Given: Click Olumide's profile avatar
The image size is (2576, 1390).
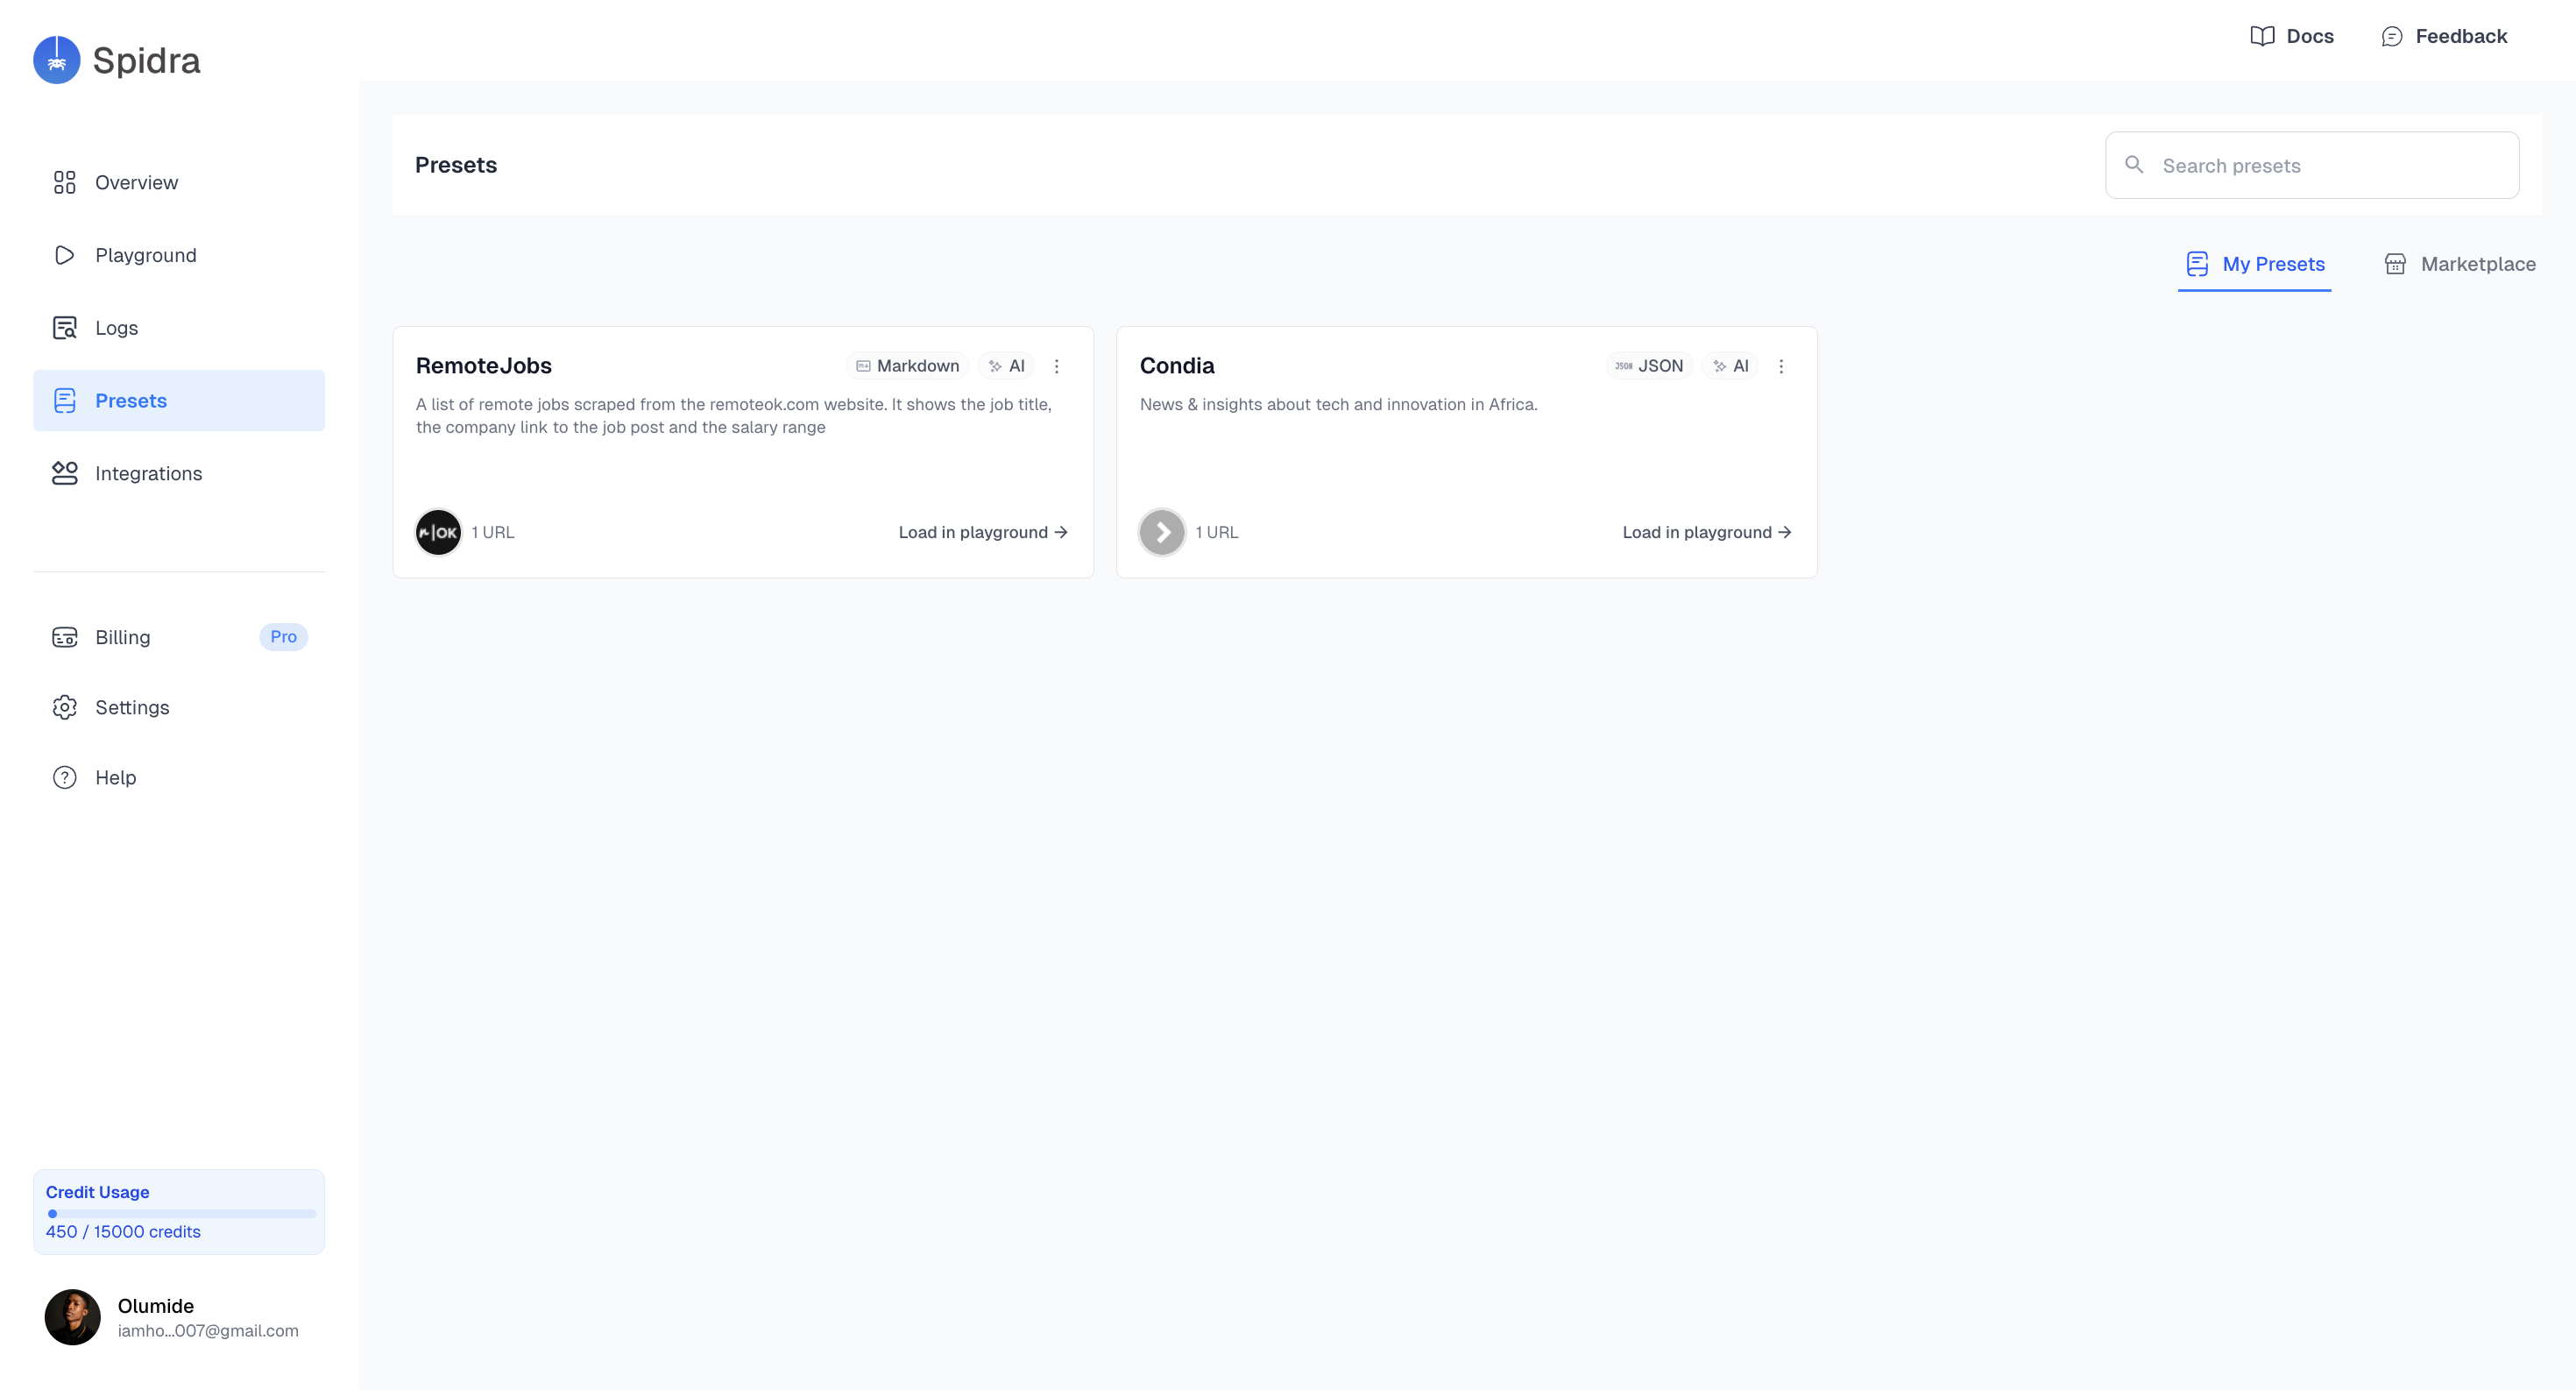Looking at the screenshot, I should pyautogui.click(x=72, y=1316).
